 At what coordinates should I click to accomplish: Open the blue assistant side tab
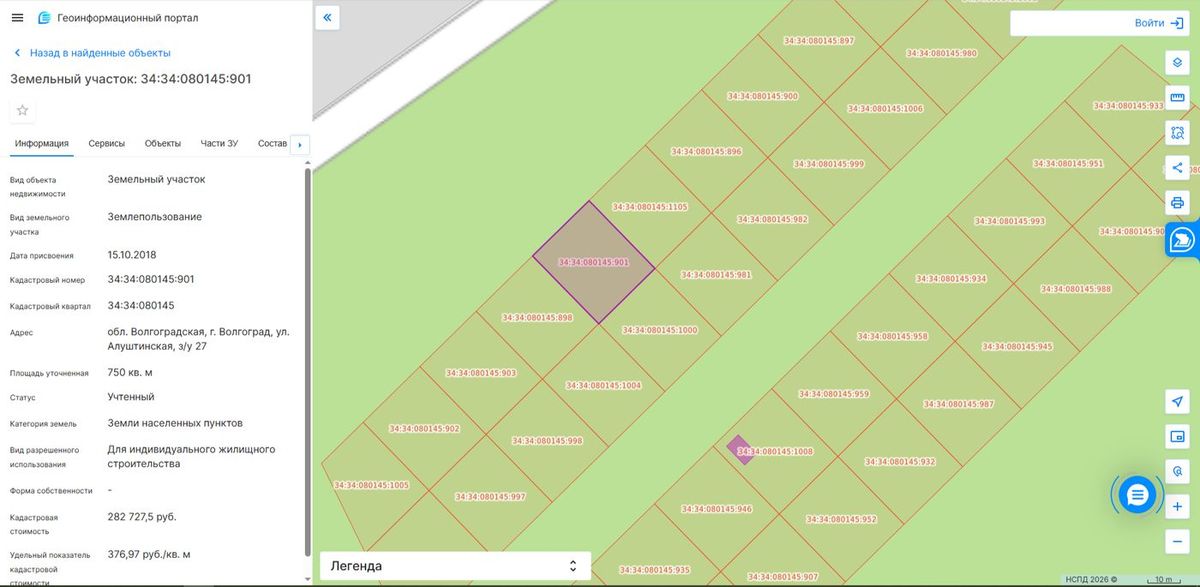[x=1182, y=240]
